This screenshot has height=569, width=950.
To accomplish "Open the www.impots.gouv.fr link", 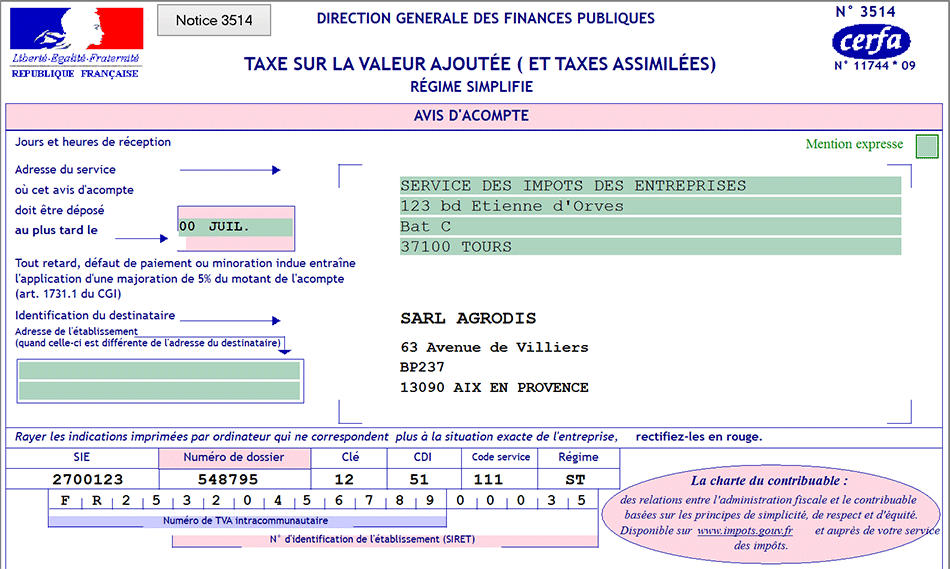I will 744,531.
